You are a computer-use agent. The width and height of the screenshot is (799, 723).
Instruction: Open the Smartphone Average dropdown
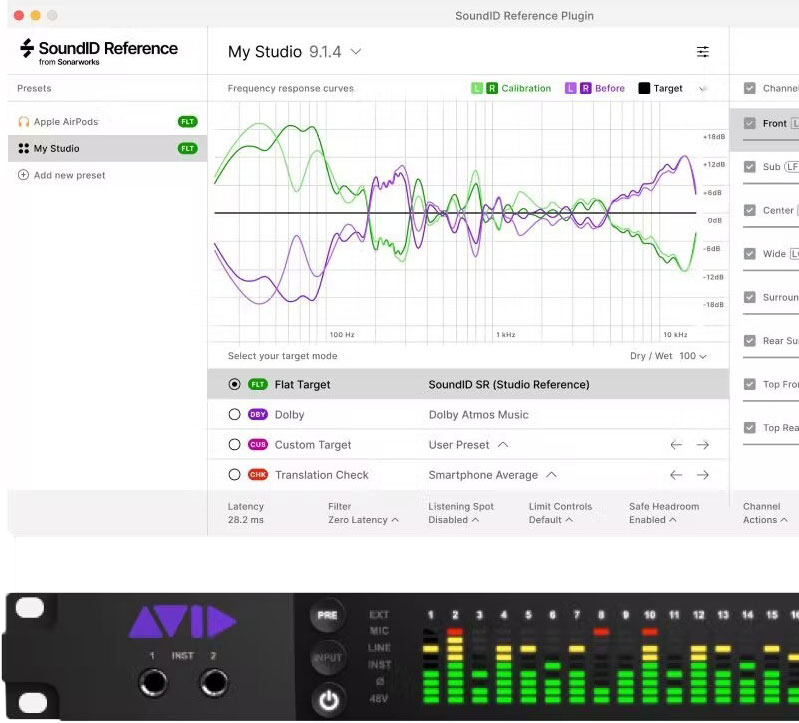pyautogui.click(x=492, y=475)
